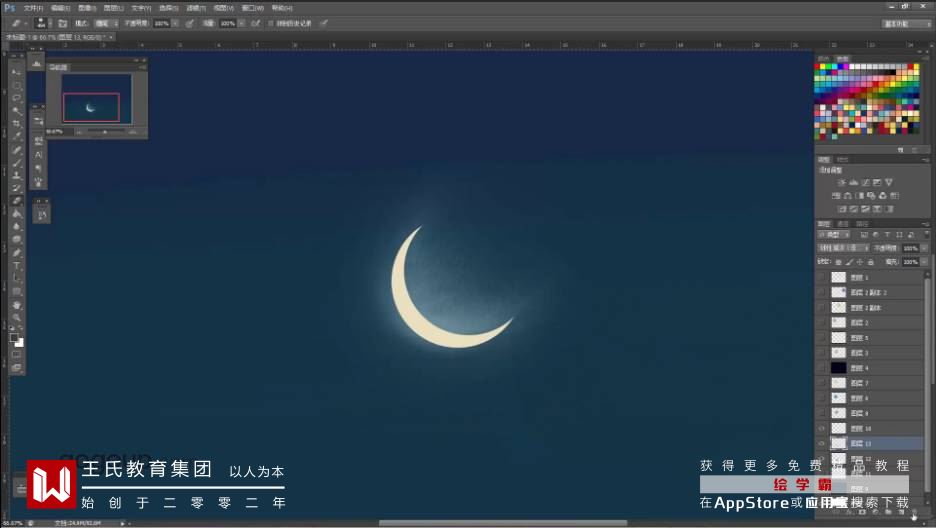The image size is (936, 528).
Task: Switch to the 颜色 color tab
Action: pyautogui.click(x=823, y=58)
